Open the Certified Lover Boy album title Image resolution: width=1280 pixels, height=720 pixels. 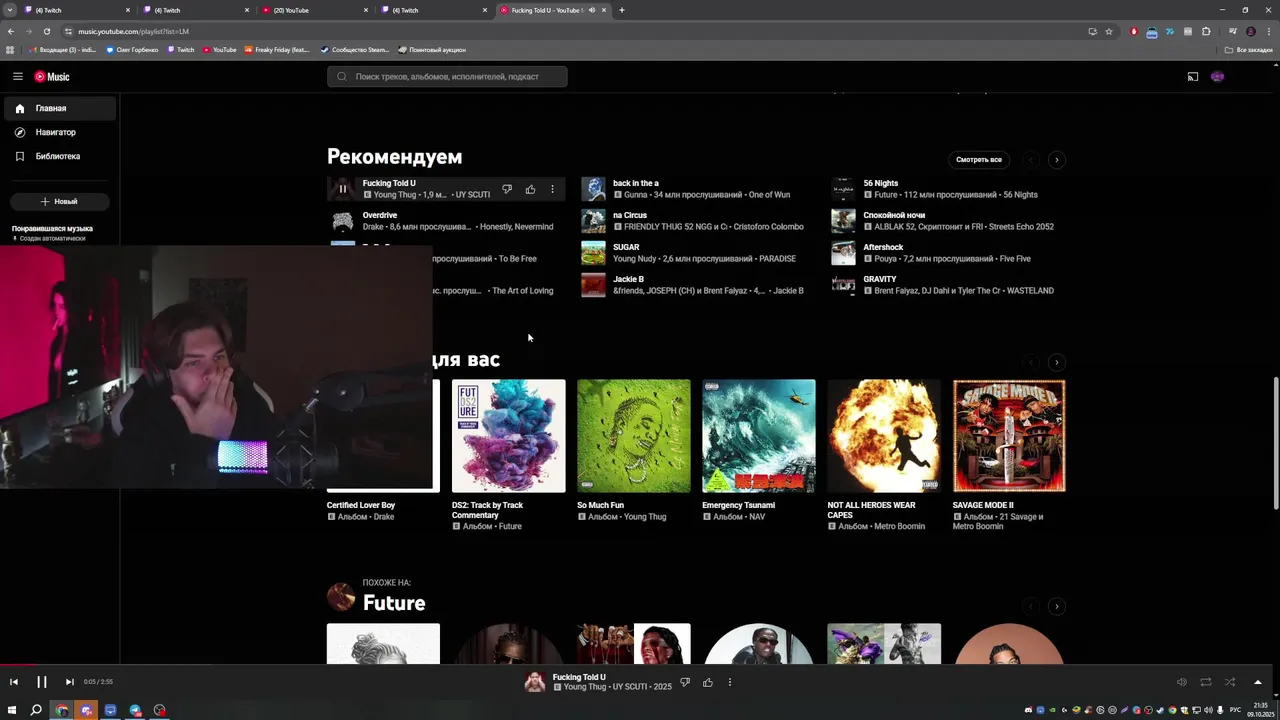(x=361, y=505)
